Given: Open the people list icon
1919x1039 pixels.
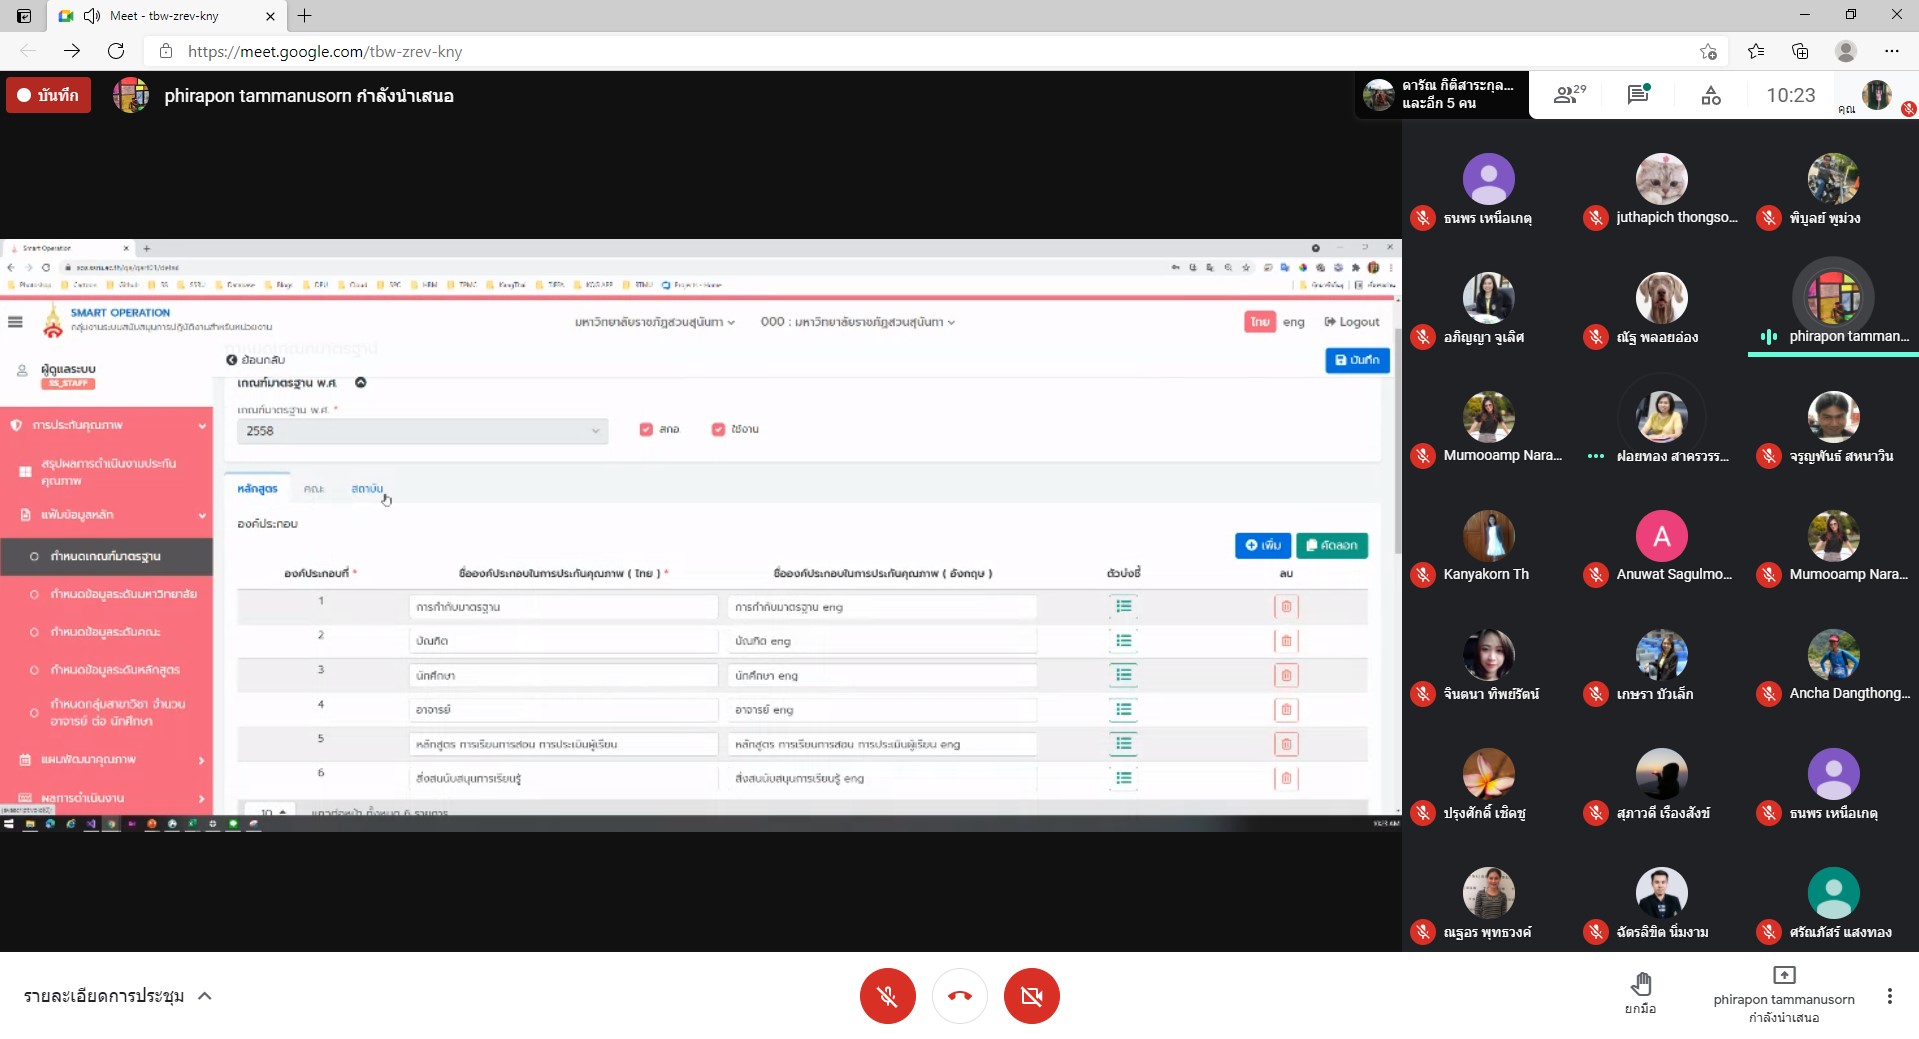Looking at the screenshot, I should [1567, 96].
